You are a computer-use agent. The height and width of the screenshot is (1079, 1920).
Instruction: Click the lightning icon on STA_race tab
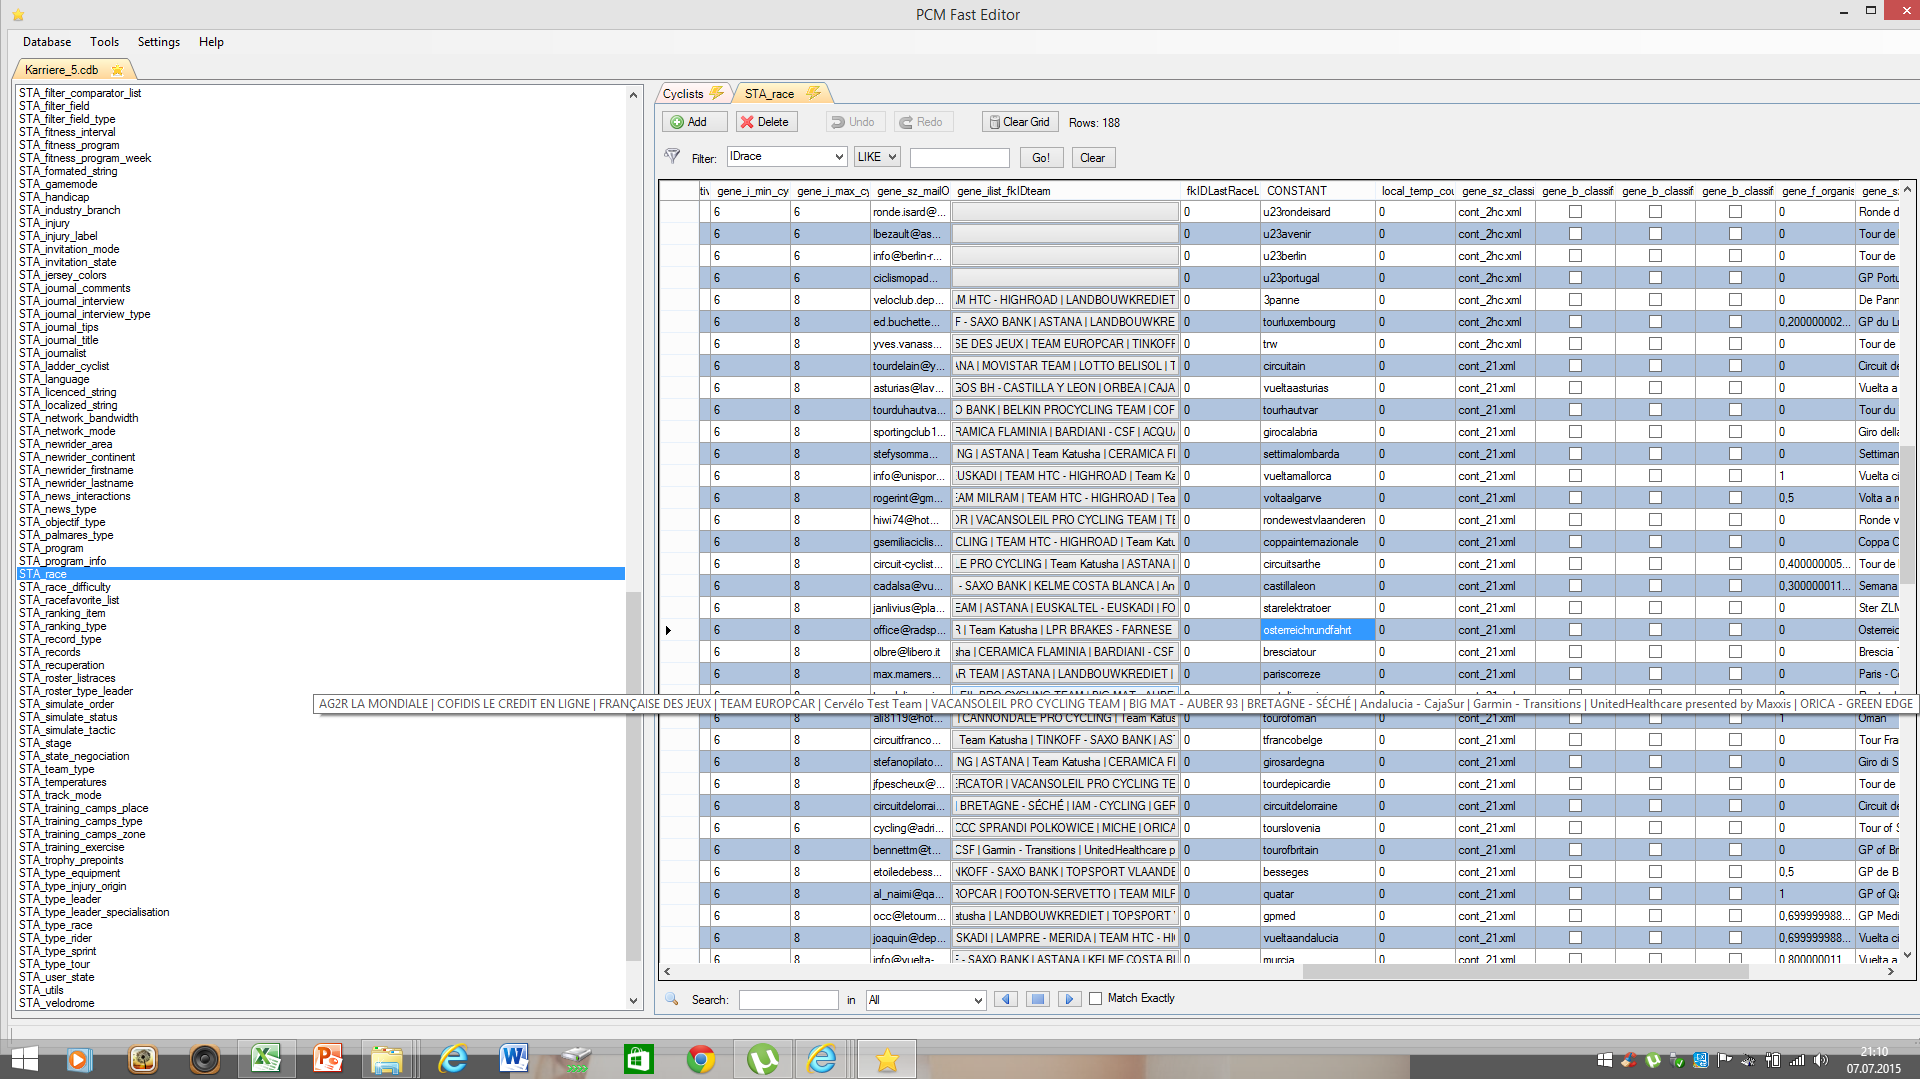click(x=813, y=93)
